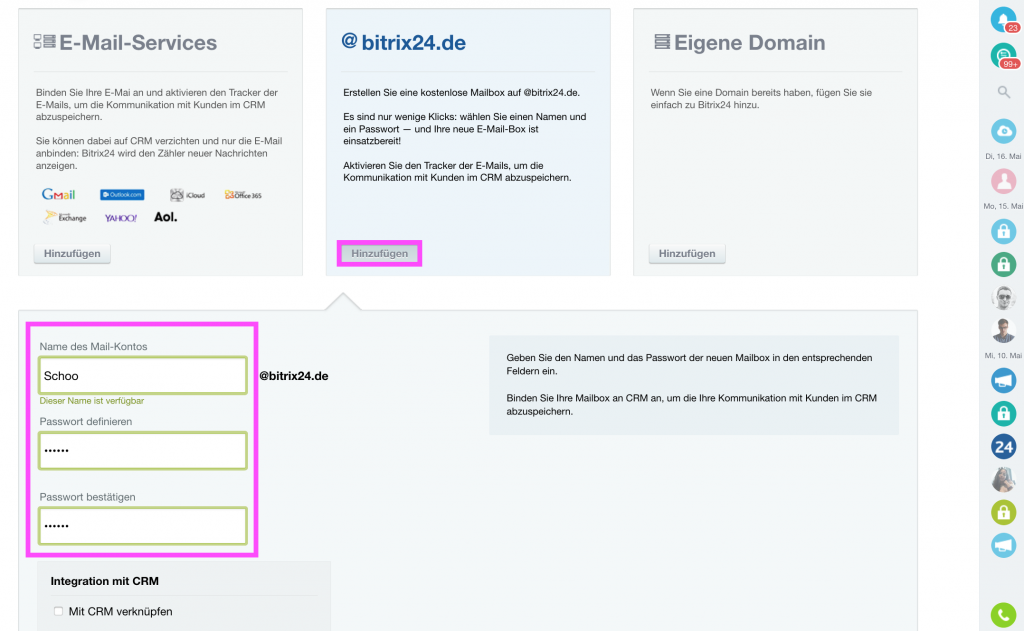1024x631 pixels.
Task: Click the Exchange logo
Action: coord(65,218)
